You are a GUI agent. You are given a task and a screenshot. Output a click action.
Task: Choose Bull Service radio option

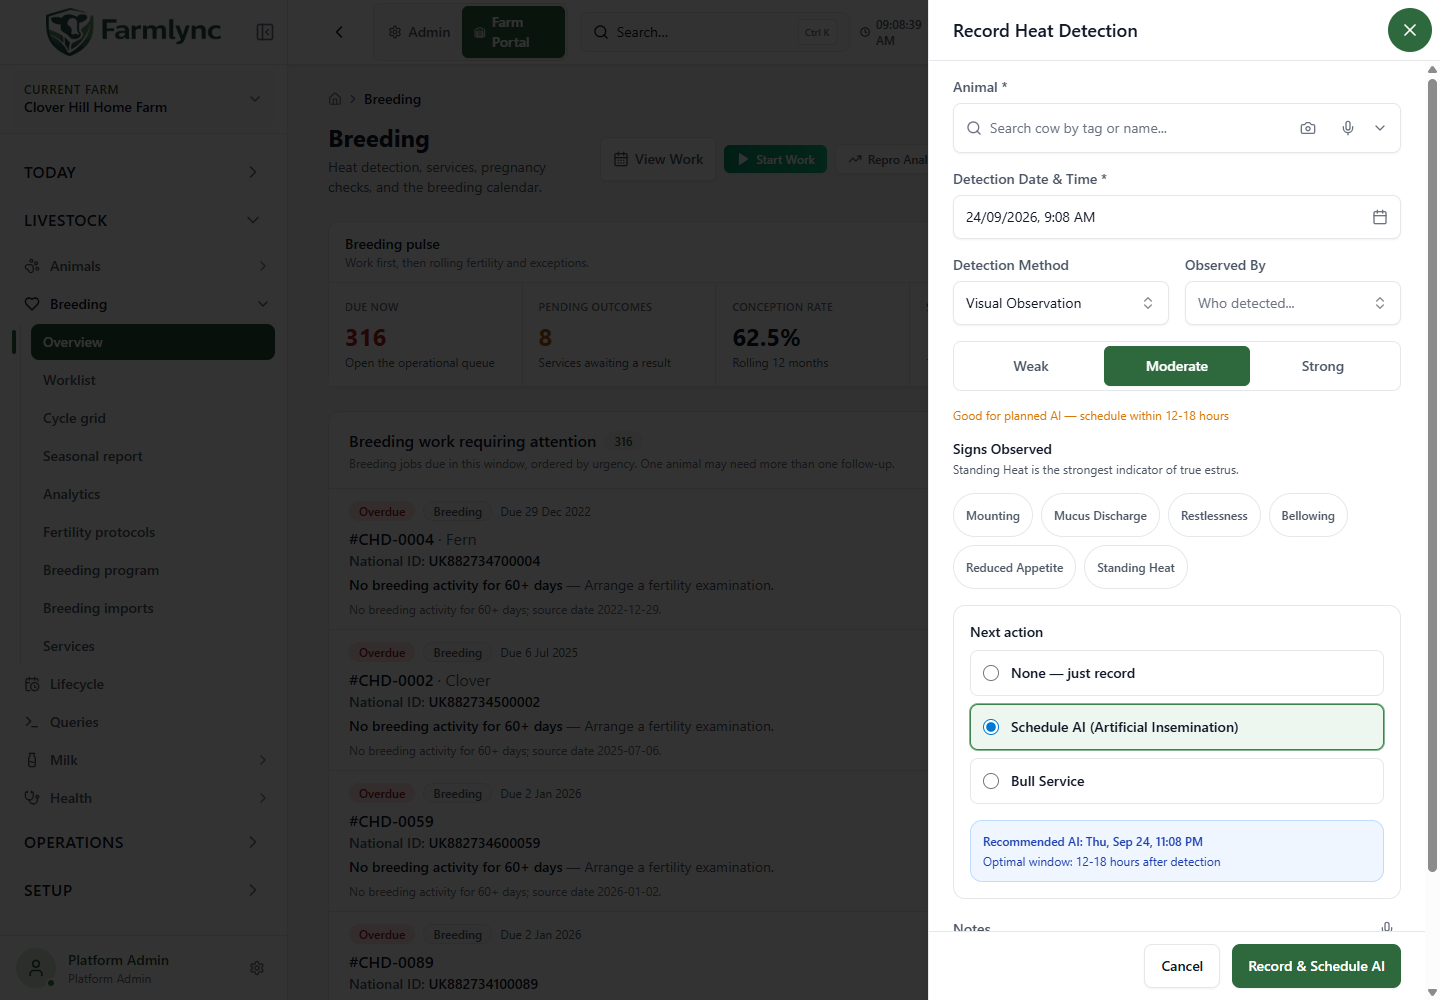click(1177, 781)
